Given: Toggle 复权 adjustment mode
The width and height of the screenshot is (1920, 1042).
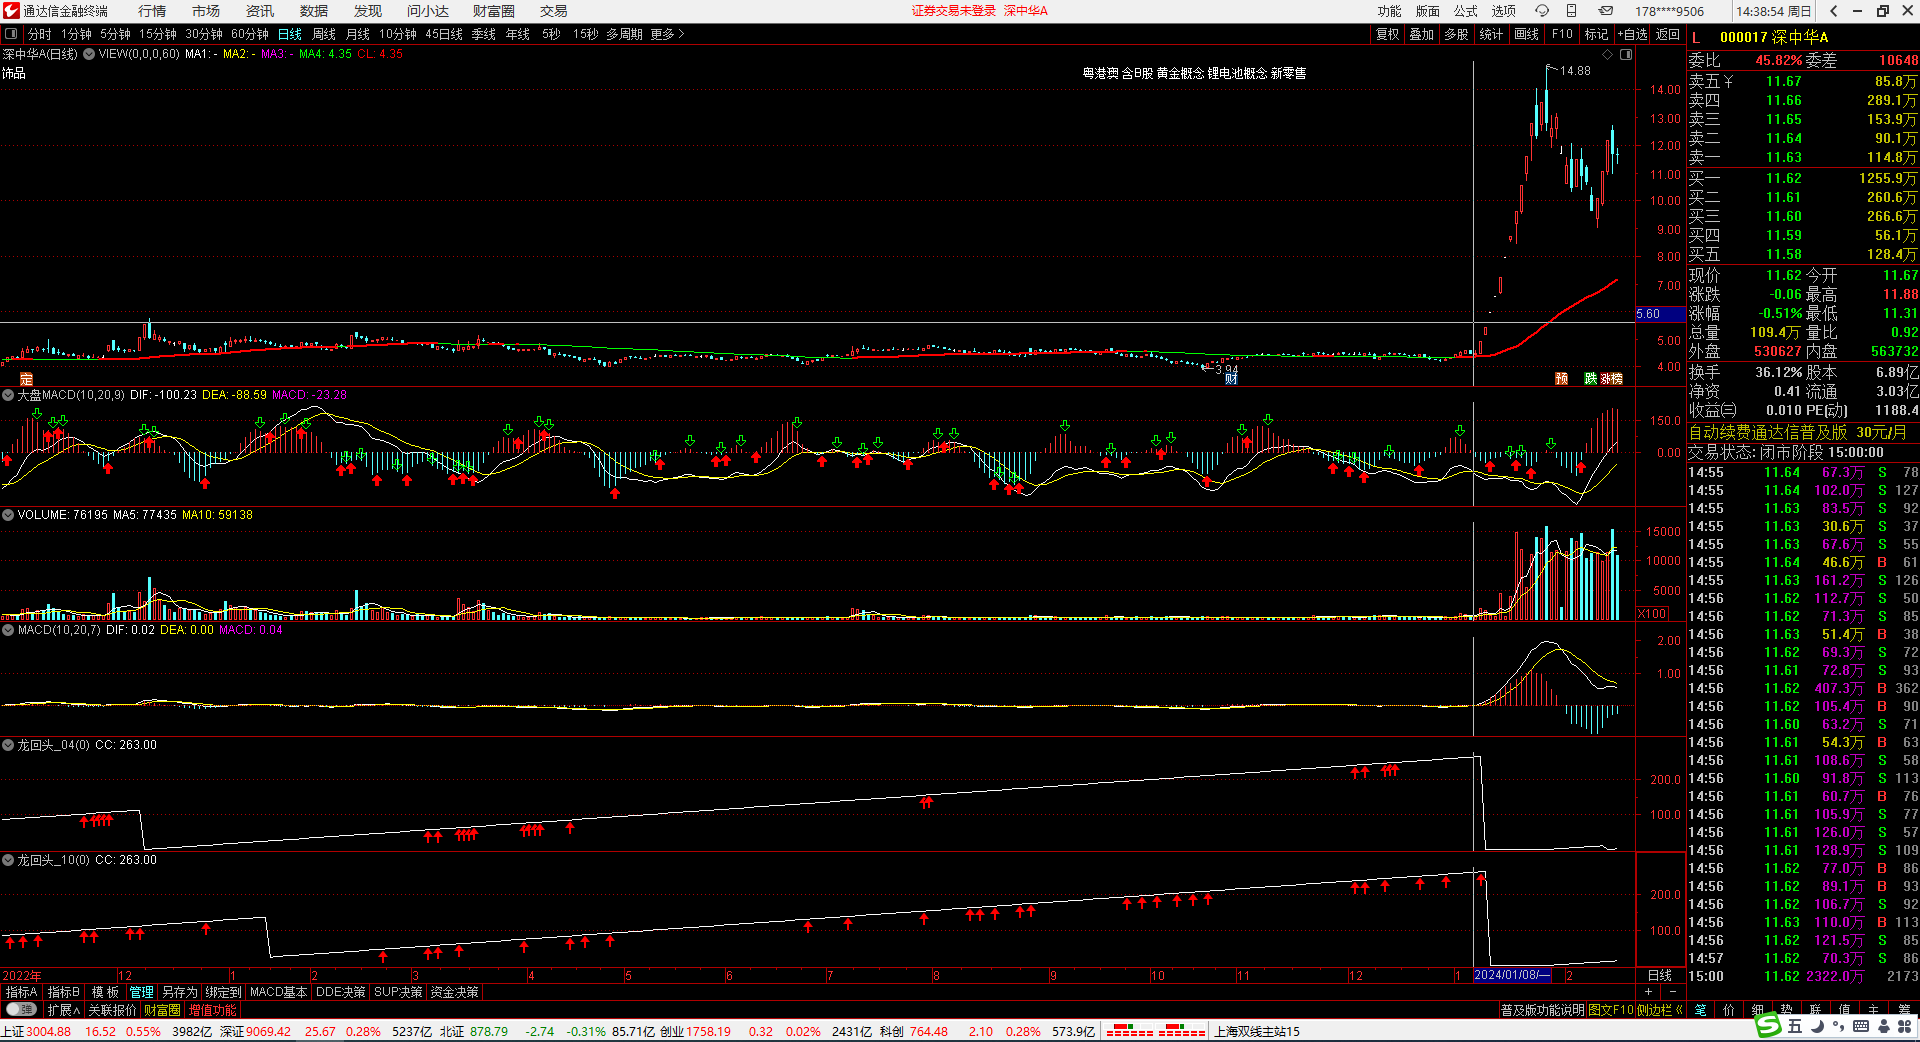Looking at the screenshot, I should click(x=1388, y=34).
